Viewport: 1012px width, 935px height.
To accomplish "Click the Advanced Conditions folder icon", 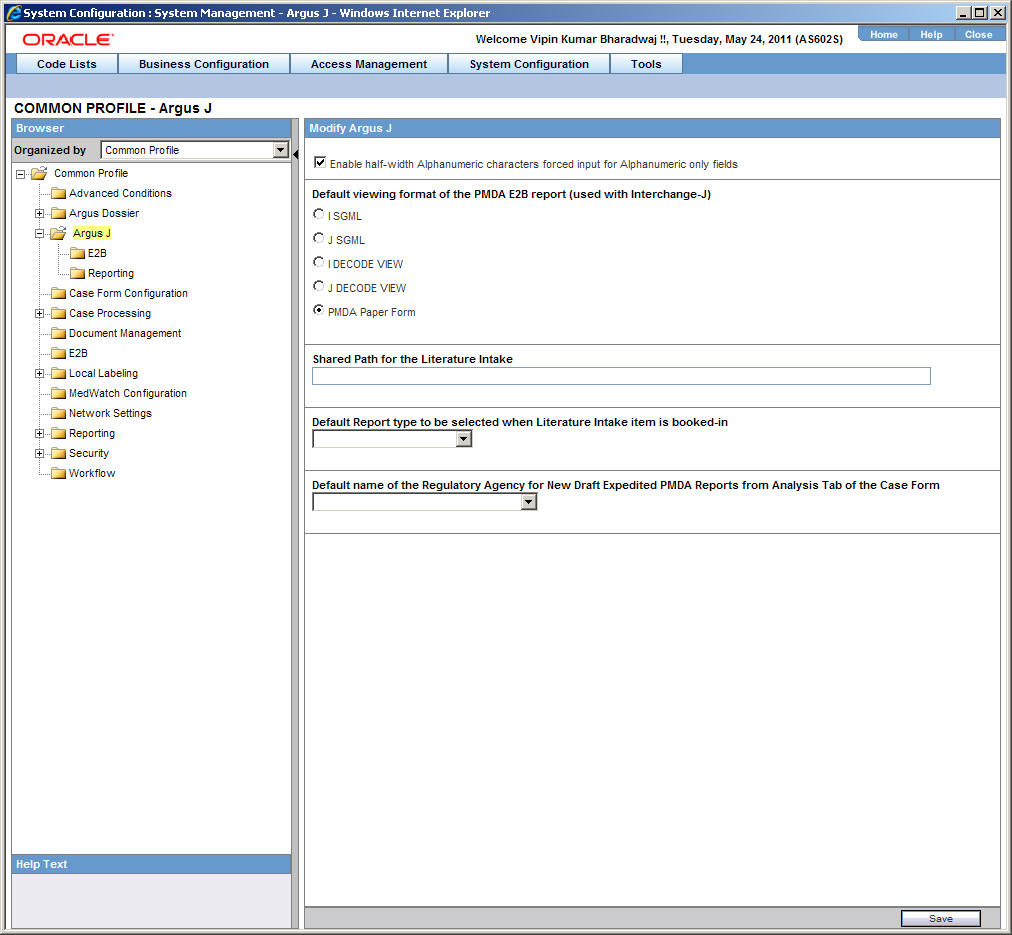I will click(x=59, y=193).
